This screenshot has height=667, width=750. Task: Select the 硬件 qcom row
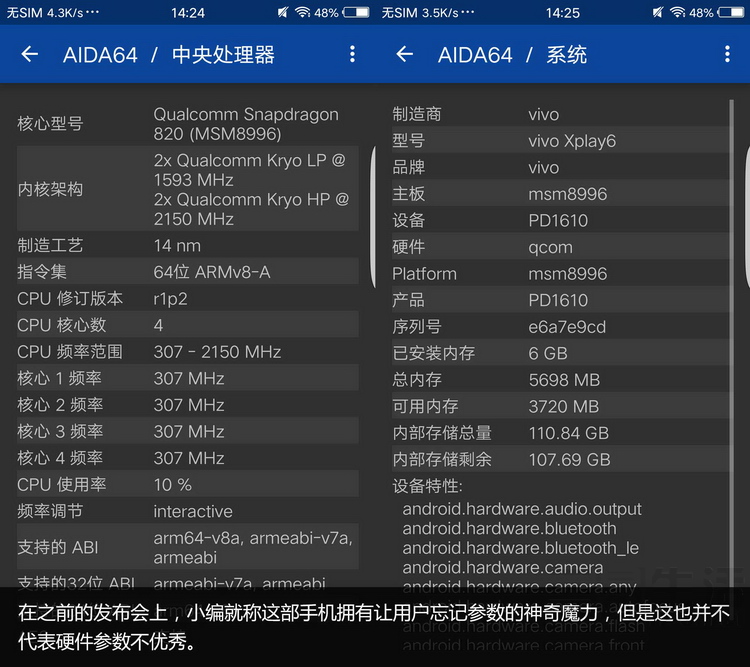(x=561, y=247)
